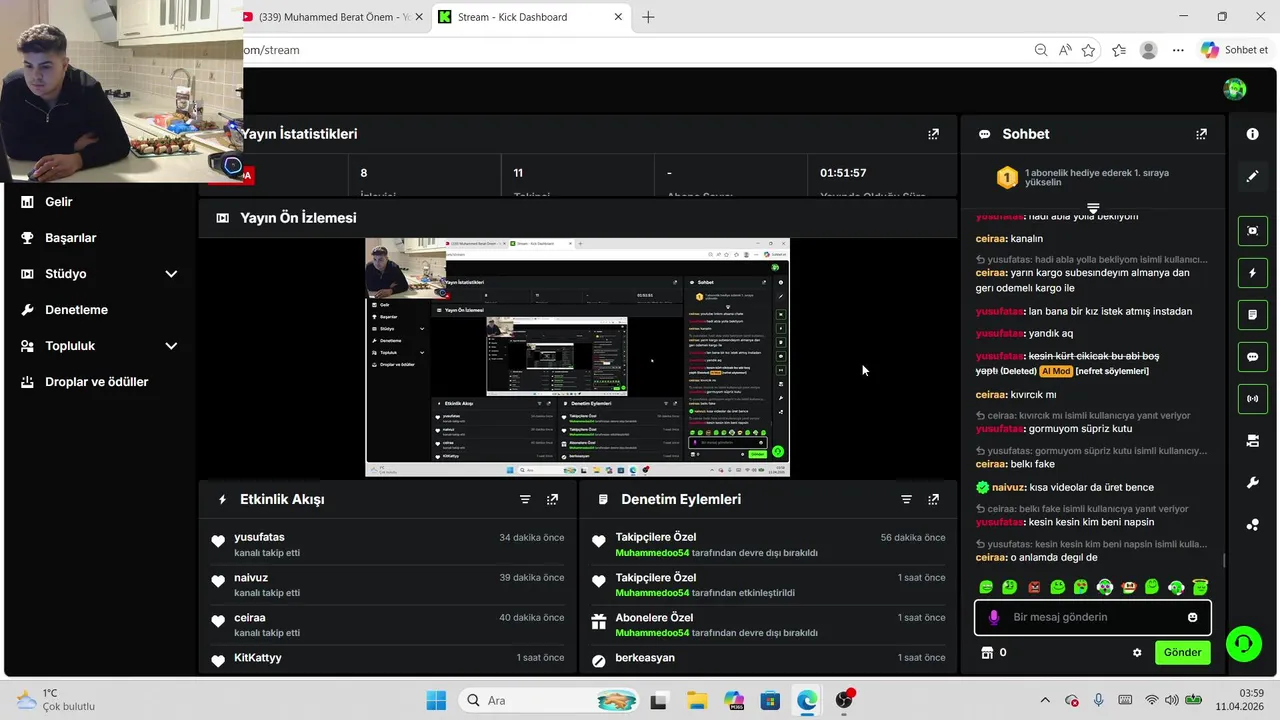Image resolution: width=1280 pixels, height=720 pixels.
Task: Click username naivuz in chat
Action: tap(1009, 487)
